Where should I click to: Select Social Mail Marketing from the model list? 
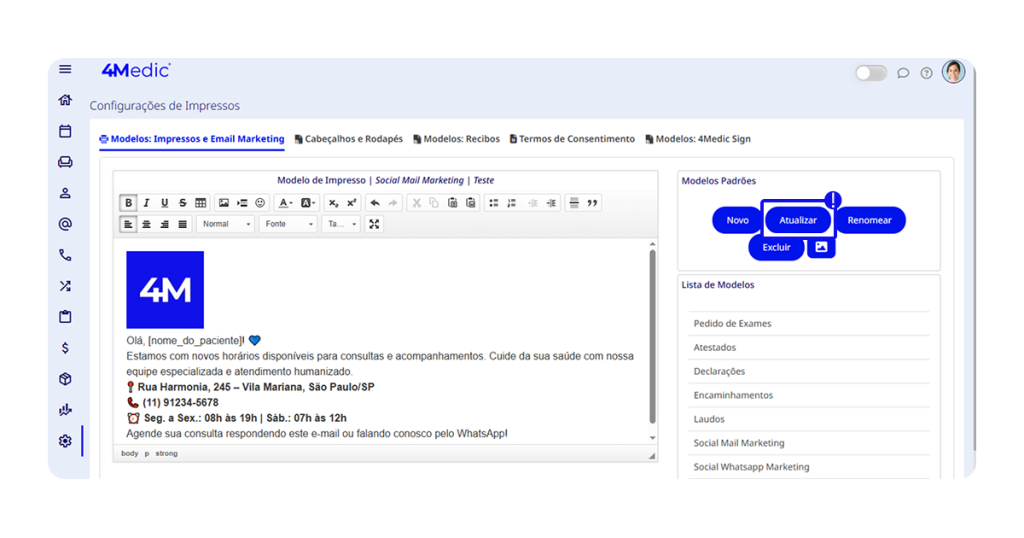pyautogui.click(x=739, y=443)
